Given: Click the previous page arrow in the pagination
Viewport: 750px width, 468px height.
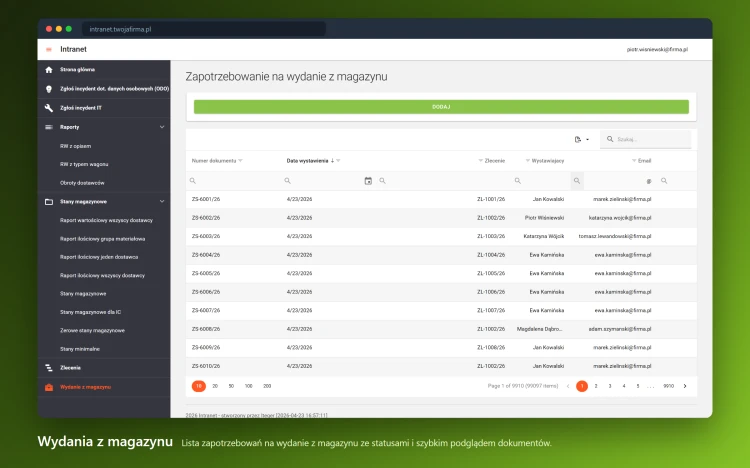Looking at the screenshot, I should (568, 386).
